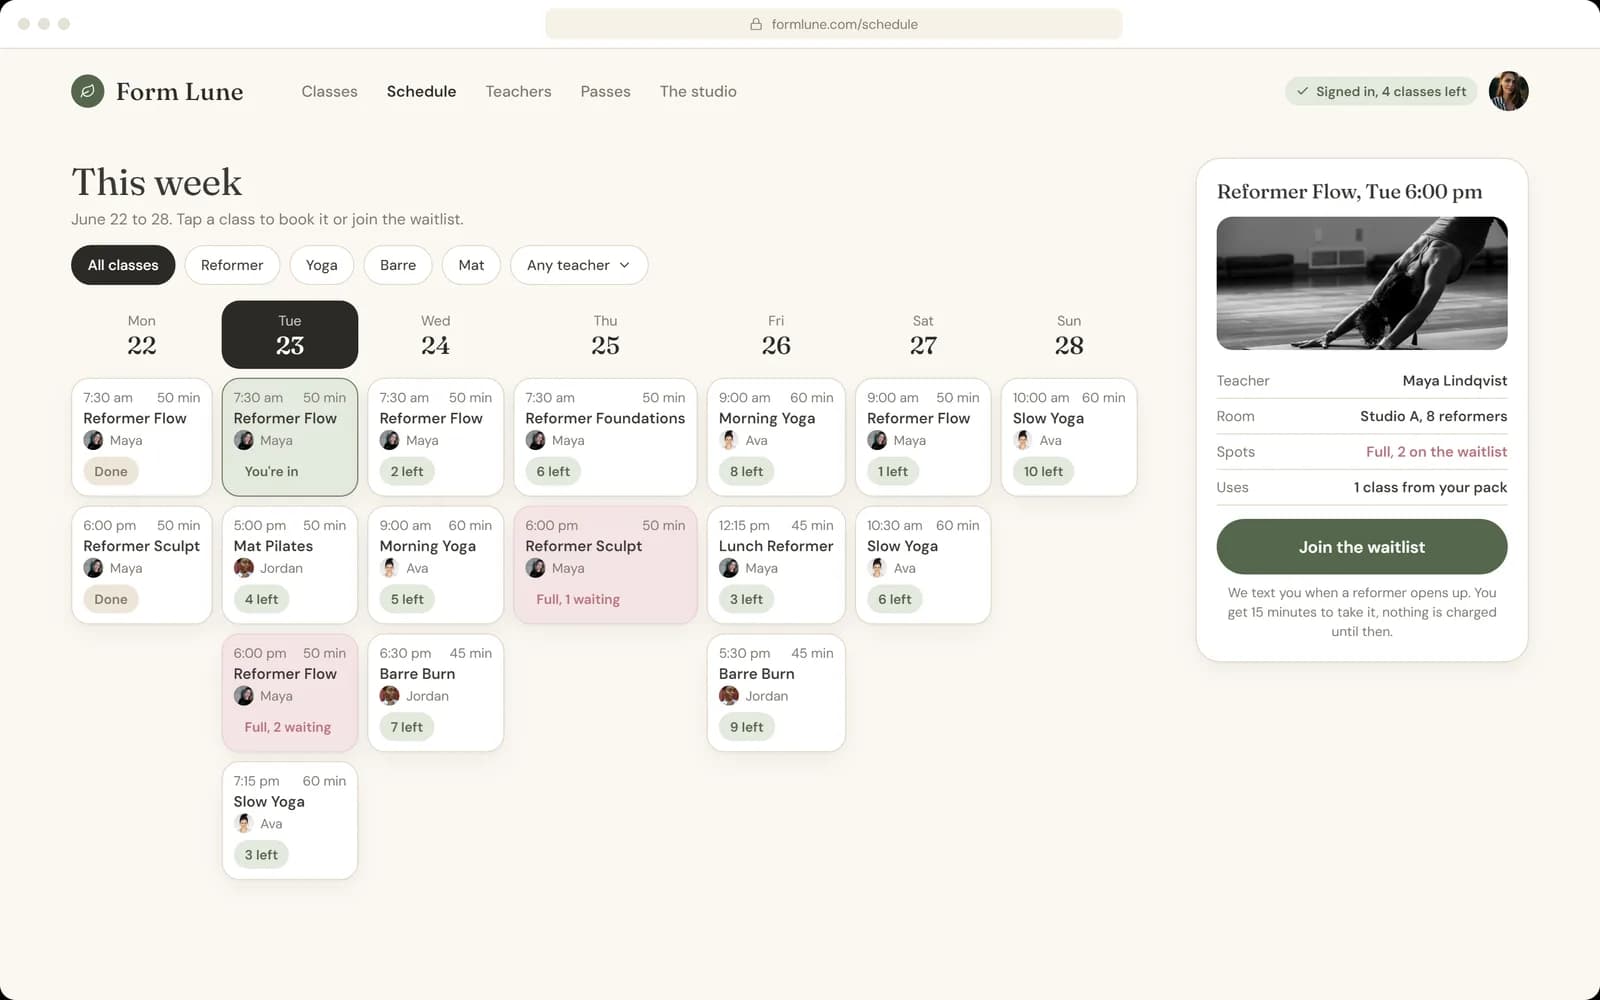Click the Reformer Flow, Tue 6:00 pm title
The image size is (1600, 1000).
pos(1349,191)
